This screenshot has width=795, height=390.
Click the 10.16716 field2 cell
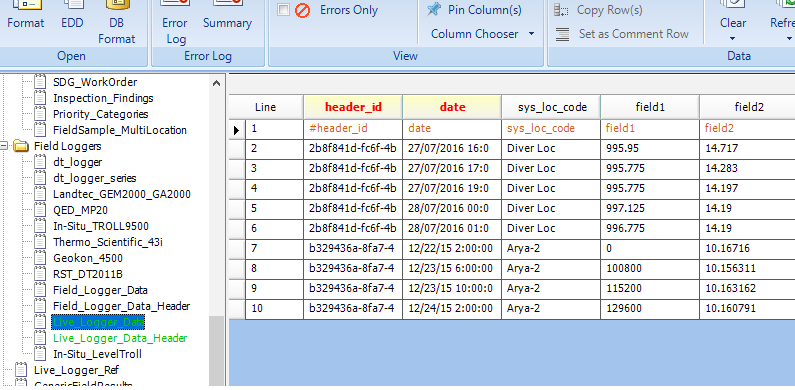point(747,249)
